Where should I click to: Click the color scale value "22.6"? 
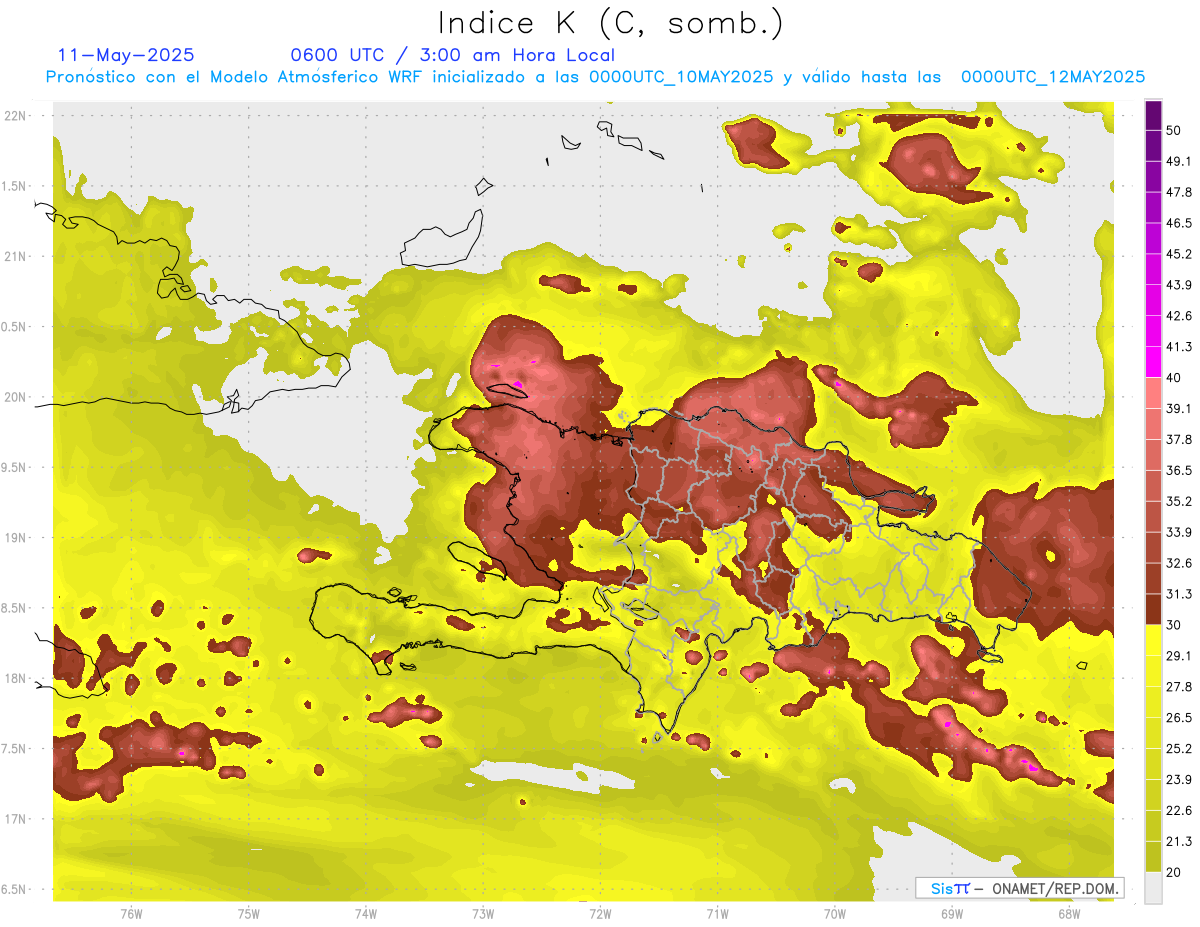(1179, 810)
